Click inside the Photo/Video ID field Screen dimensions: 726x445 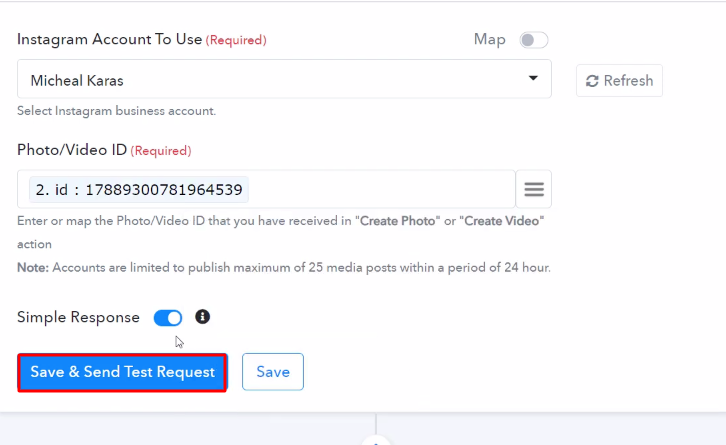pyautogui.click(x=266, y=189)
